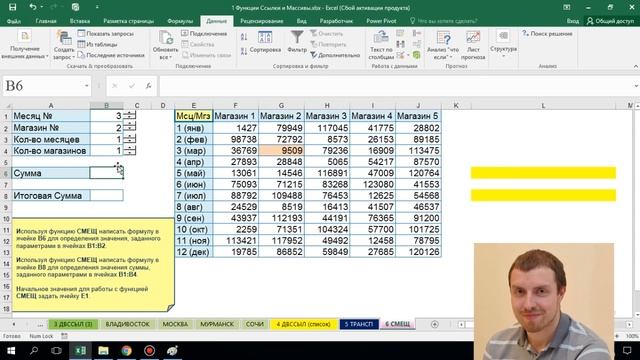Open the Разметка страницы tab
640x360 pixels.
(x=129, y=21)
